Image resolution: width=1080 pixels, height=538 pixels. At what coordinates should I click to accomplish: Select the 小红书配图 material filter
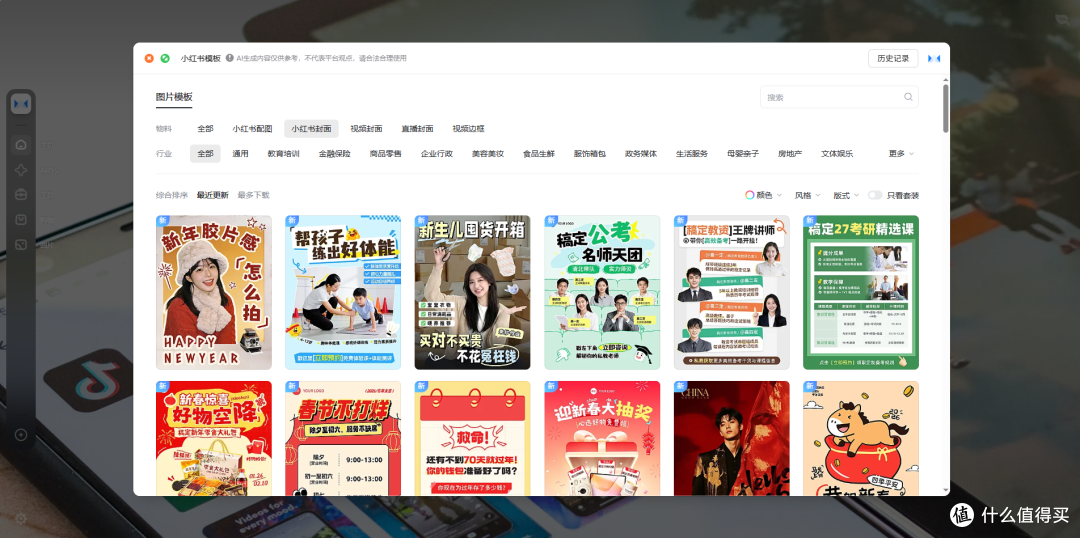(x=252, y=129)
